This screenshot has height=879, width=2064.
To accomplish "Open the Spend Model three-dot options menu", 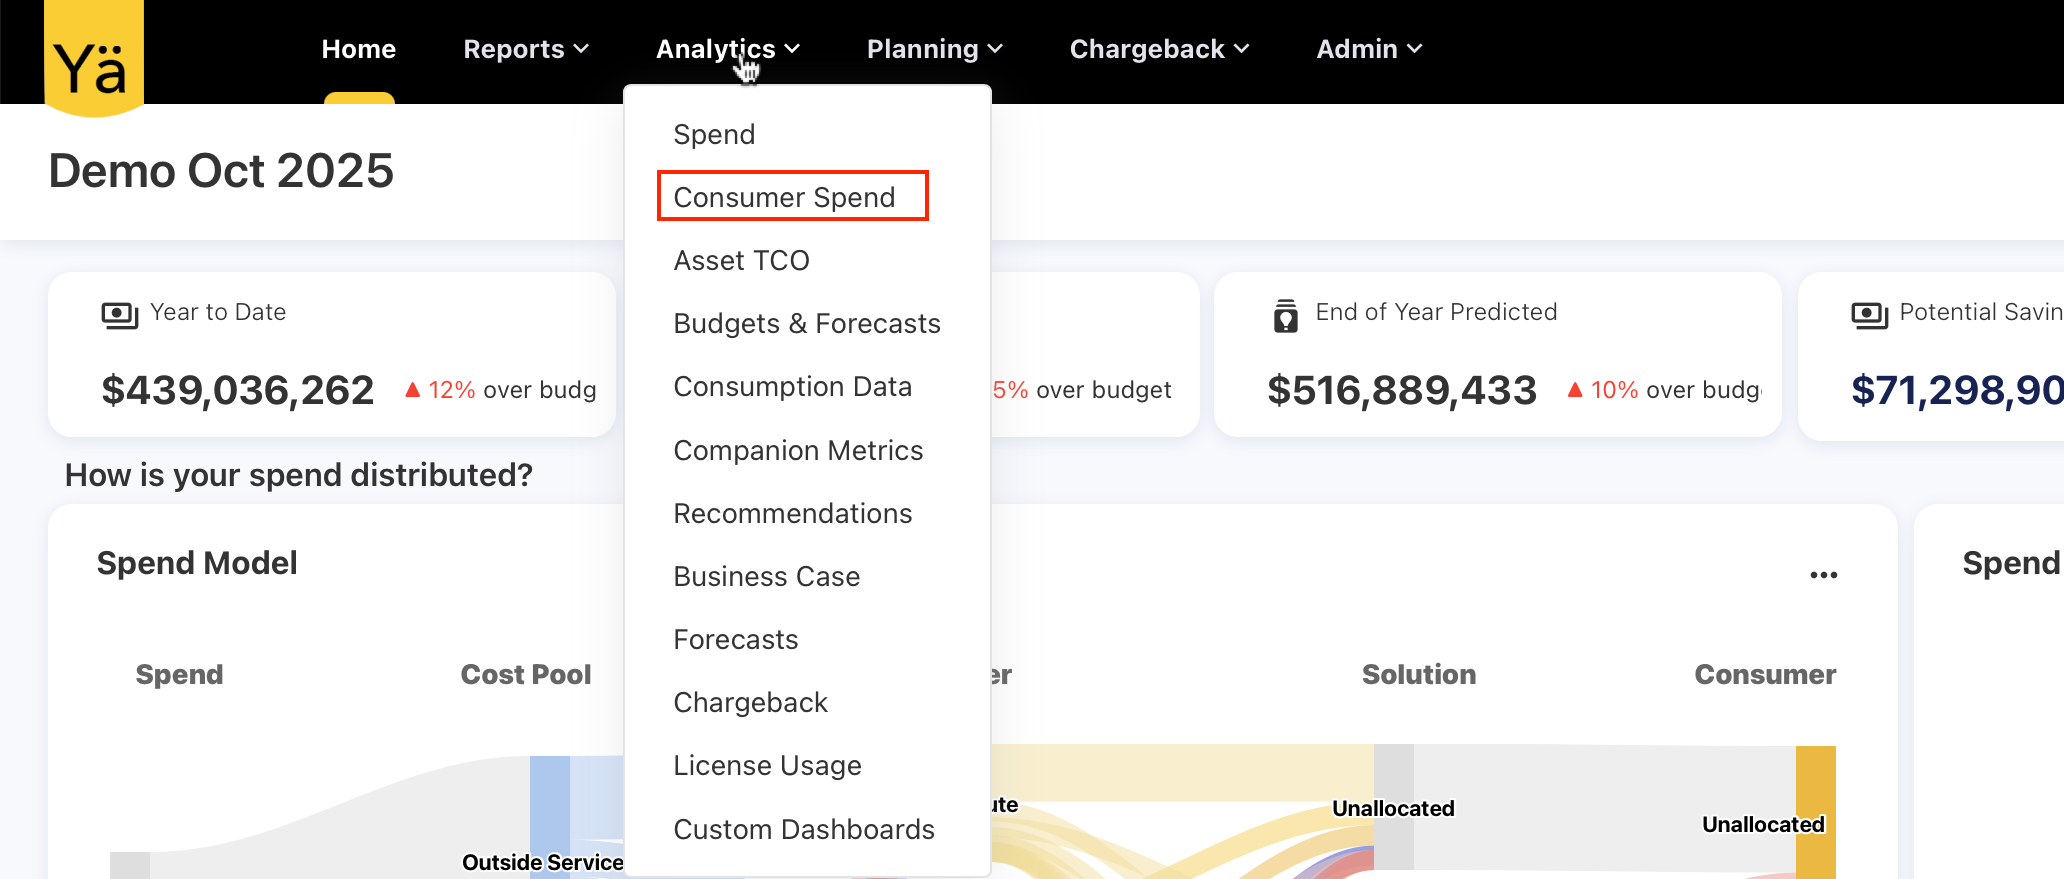I will [x=1823, y=575].
